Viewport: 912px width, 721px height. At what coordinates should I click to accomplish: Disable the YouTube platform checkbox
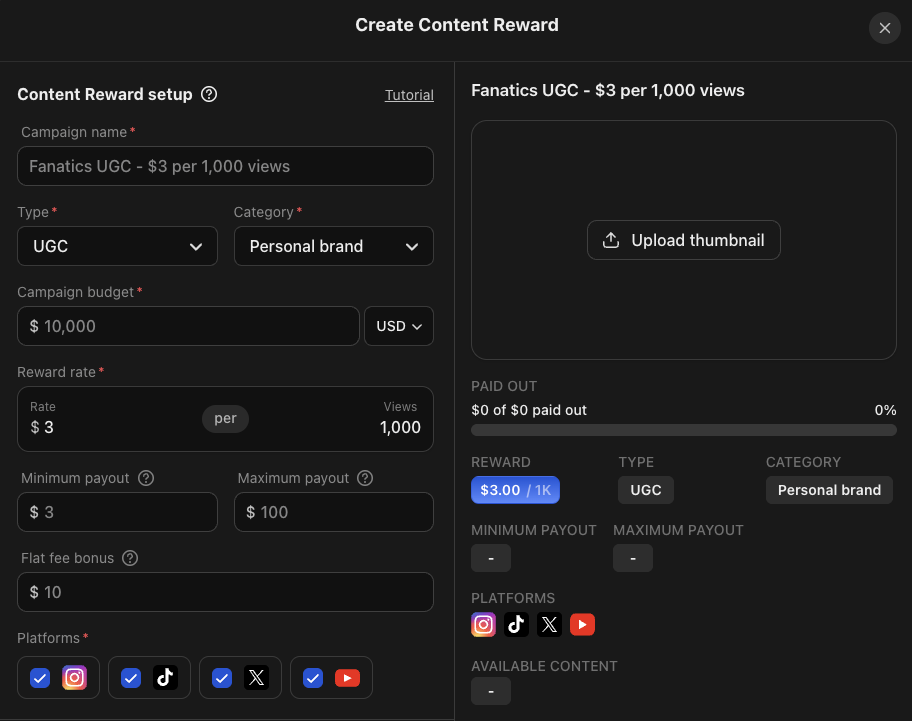[312, 677]
